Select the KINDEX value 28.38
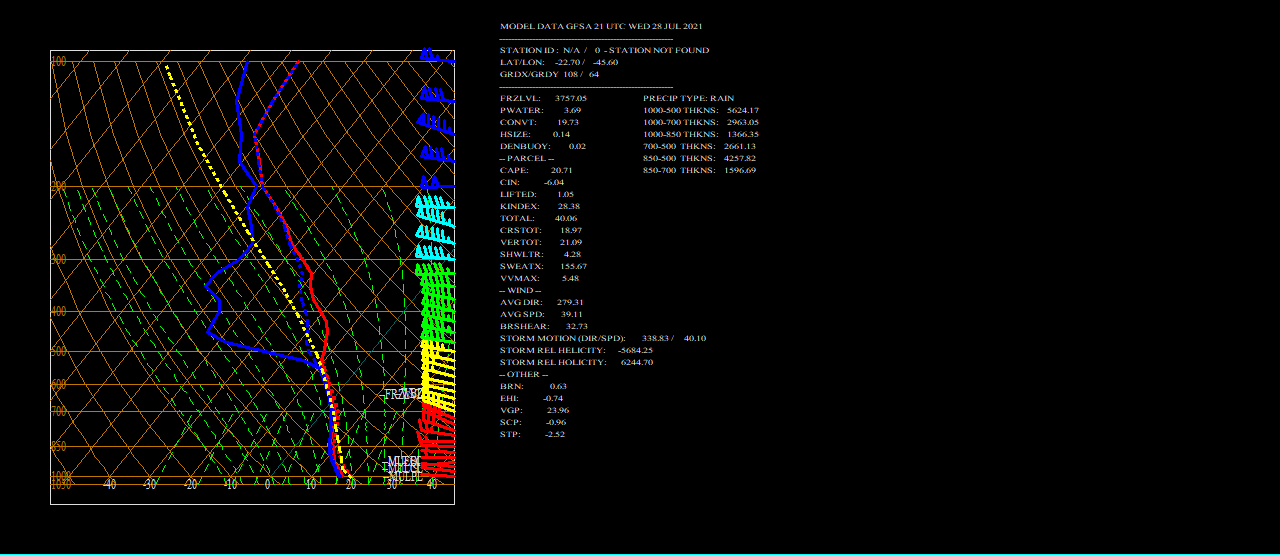 (568, 206)
